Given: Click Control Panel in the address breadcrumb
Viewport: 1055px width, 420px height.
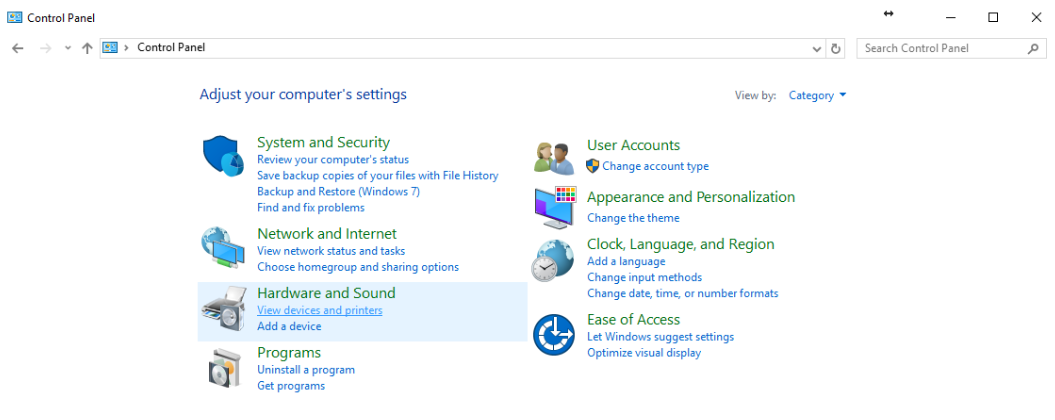Looking at the screenshot, I should 171,47.
